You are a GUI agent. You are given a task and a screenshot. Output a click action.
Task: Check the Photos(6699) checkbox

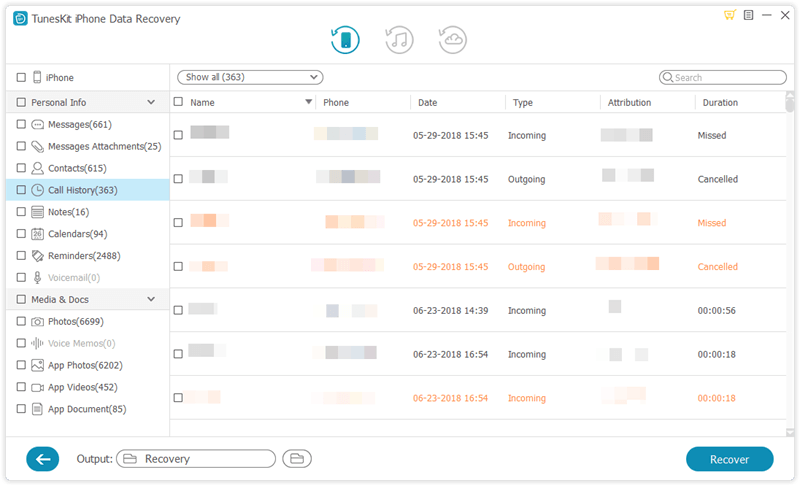21,322
